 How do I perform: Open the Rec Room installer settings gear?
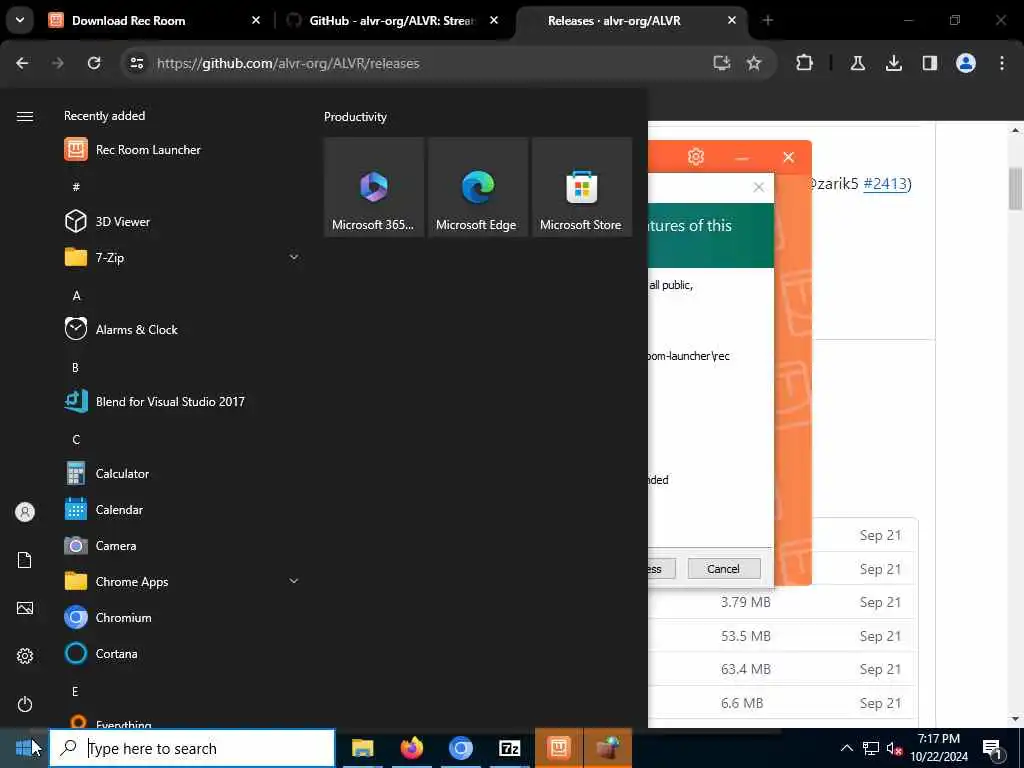(x=696, y=157)
